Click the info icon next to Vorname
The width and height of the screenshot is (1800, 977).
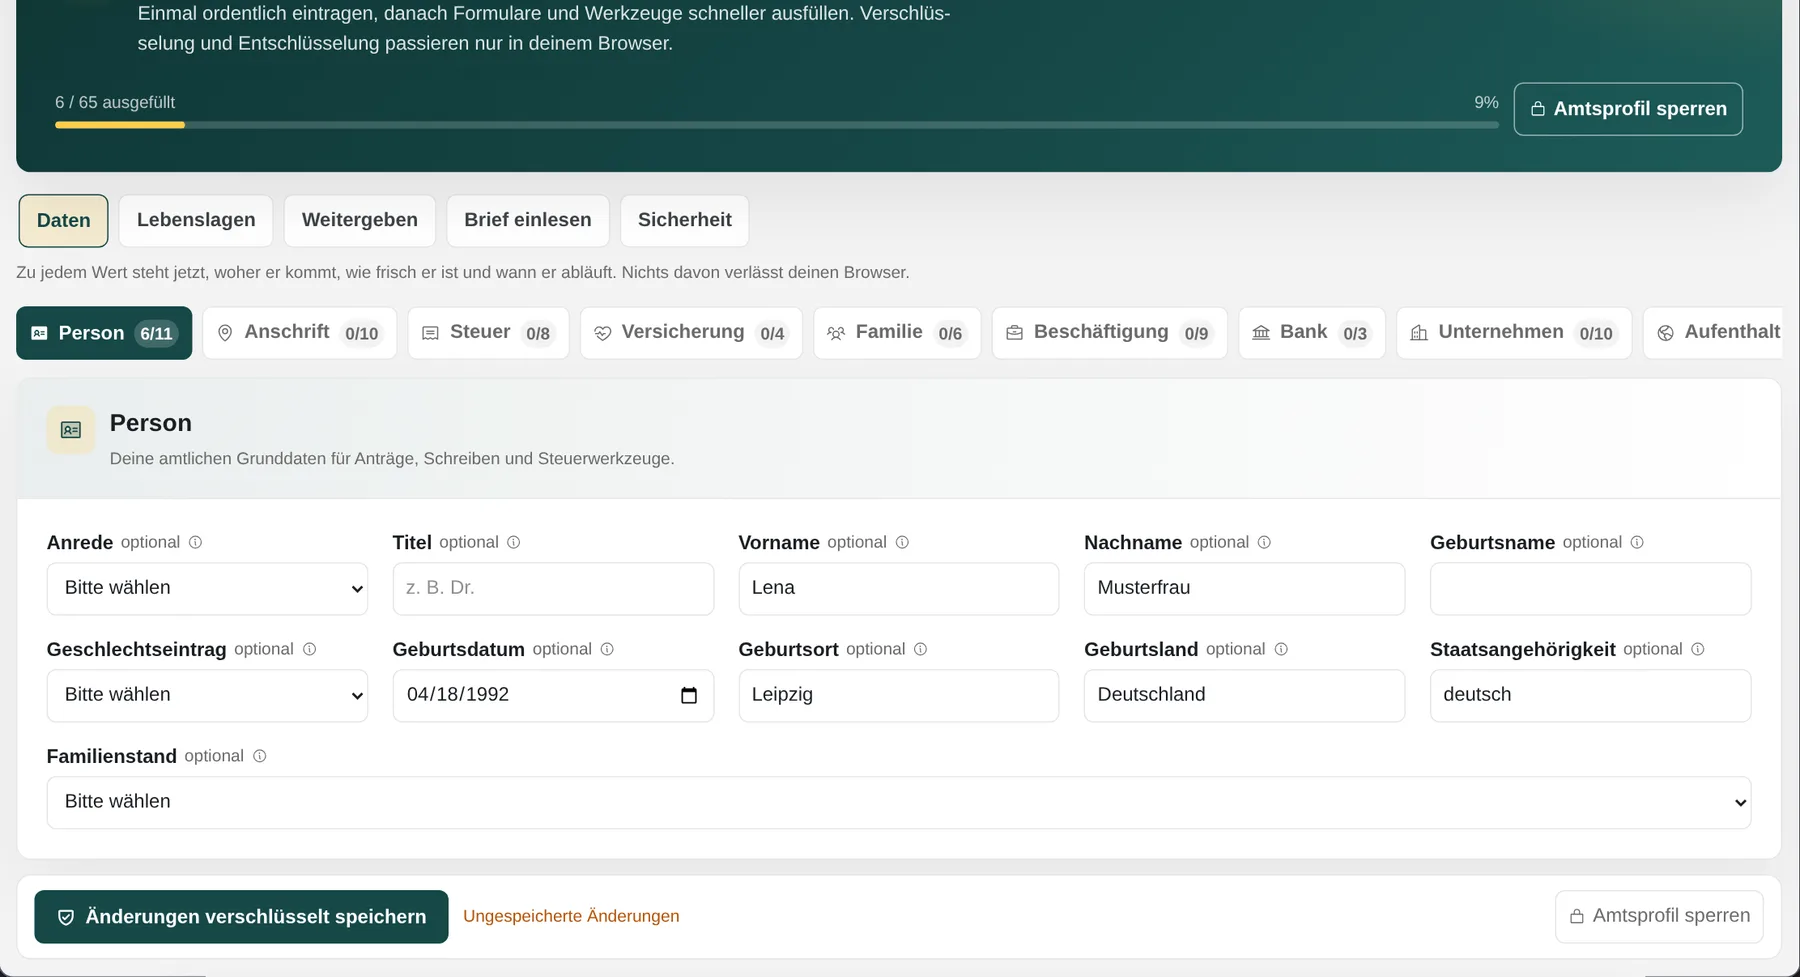[x=902, y=542]
